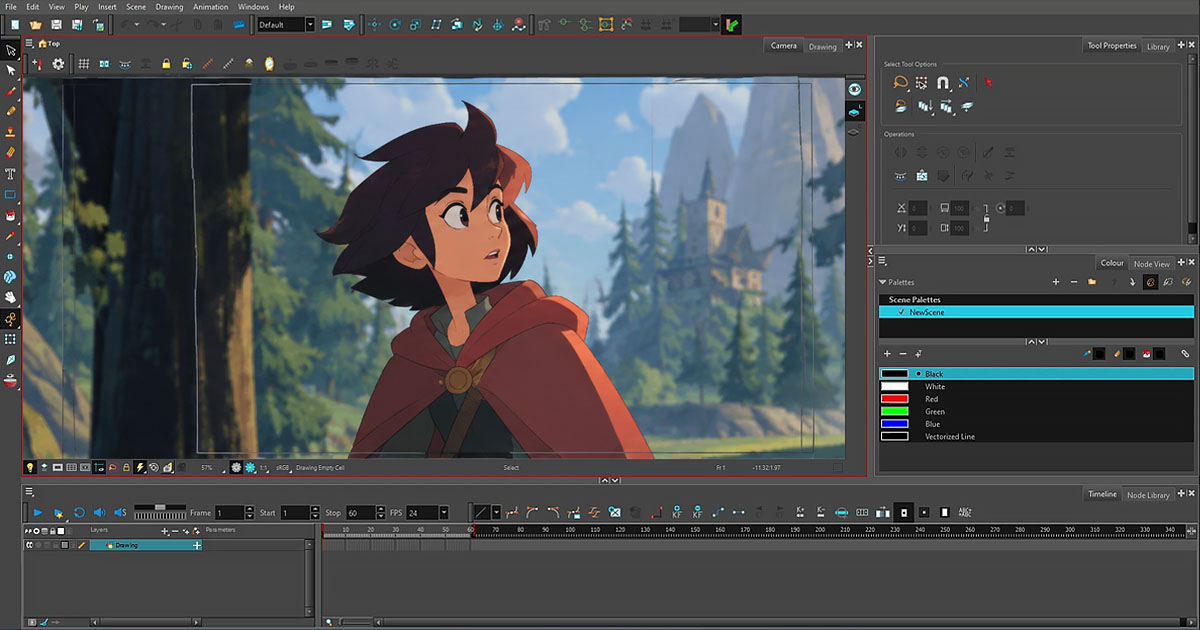Select the Pencil tool in left toolbar
Screen dimensions: 1200x630
pos(11,111)
